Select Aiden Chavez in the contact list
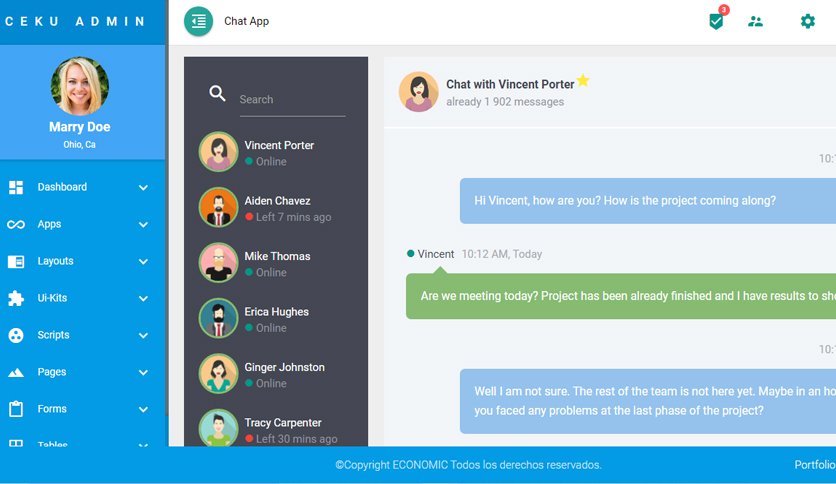 [276, 208]
